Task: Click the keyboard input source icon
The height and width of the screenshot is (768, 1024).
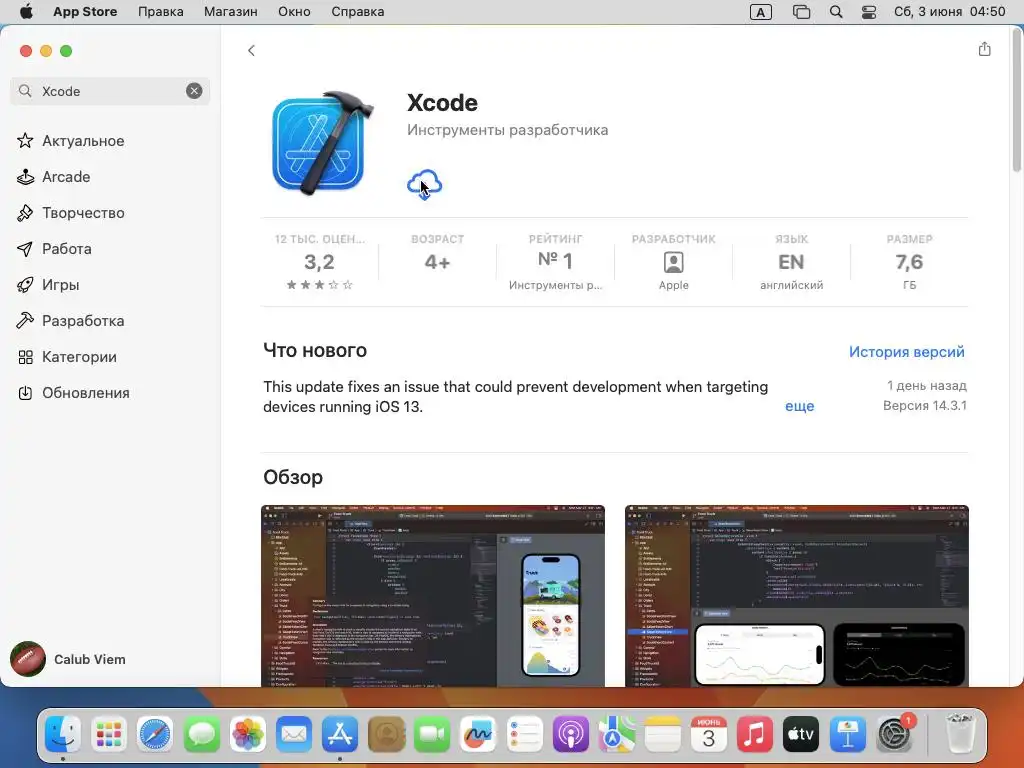Action: [x=761, y=12]
